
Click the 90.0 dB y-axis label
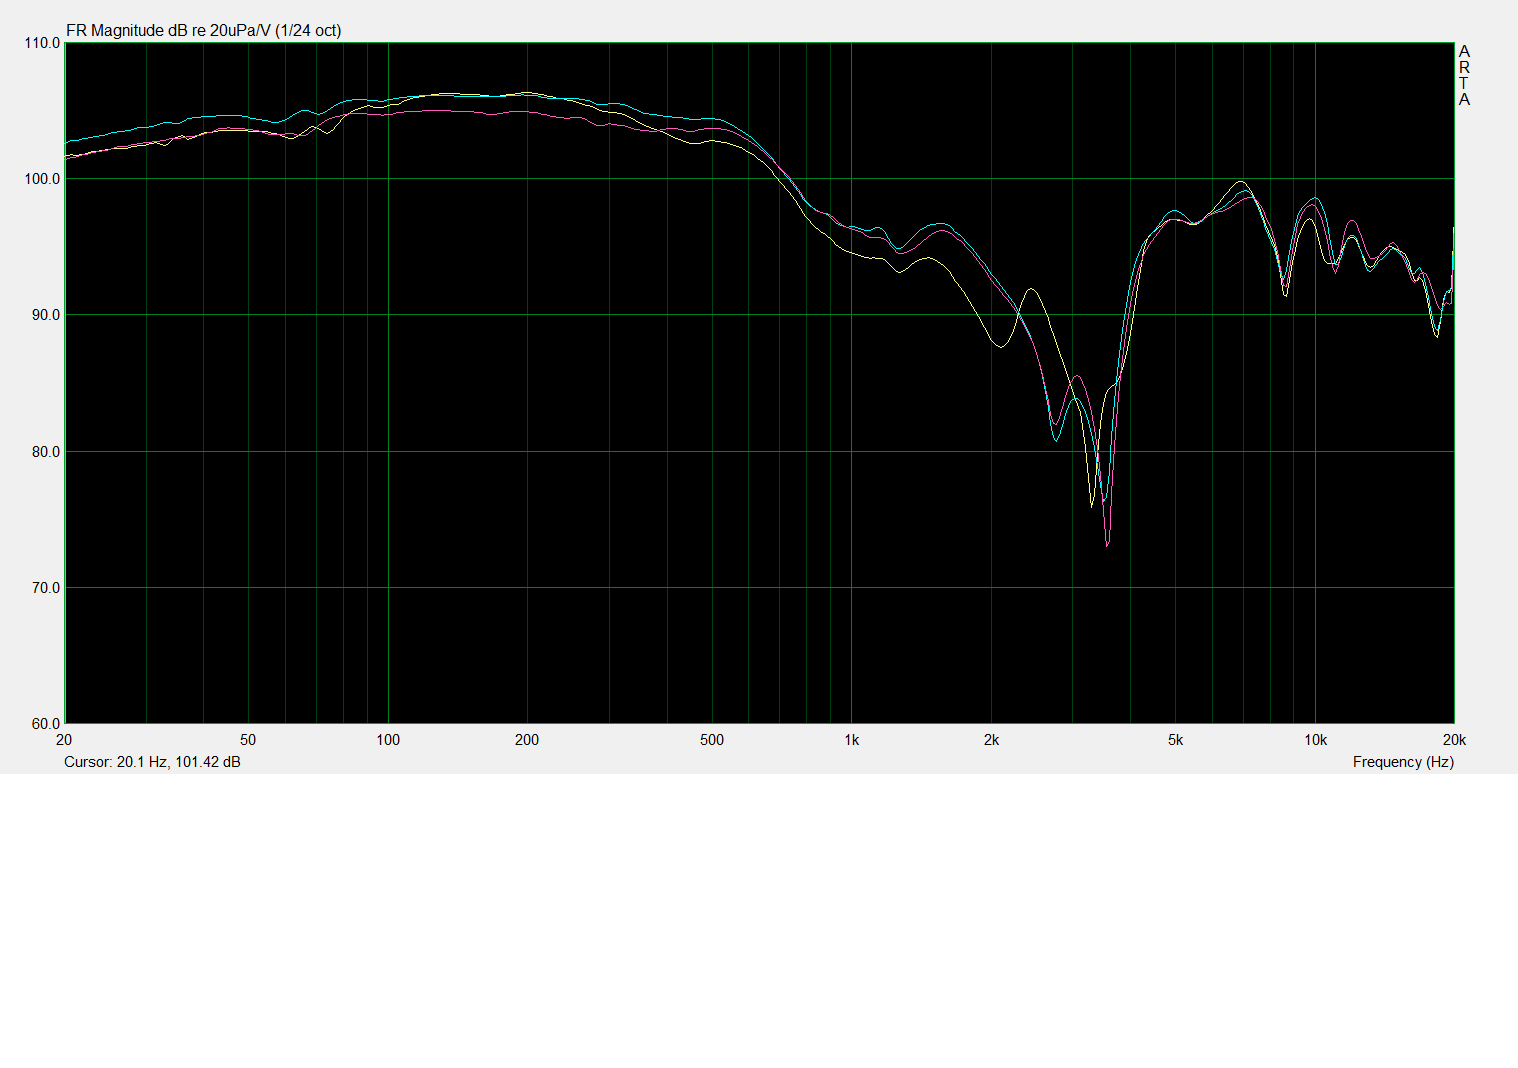(44, 315)
